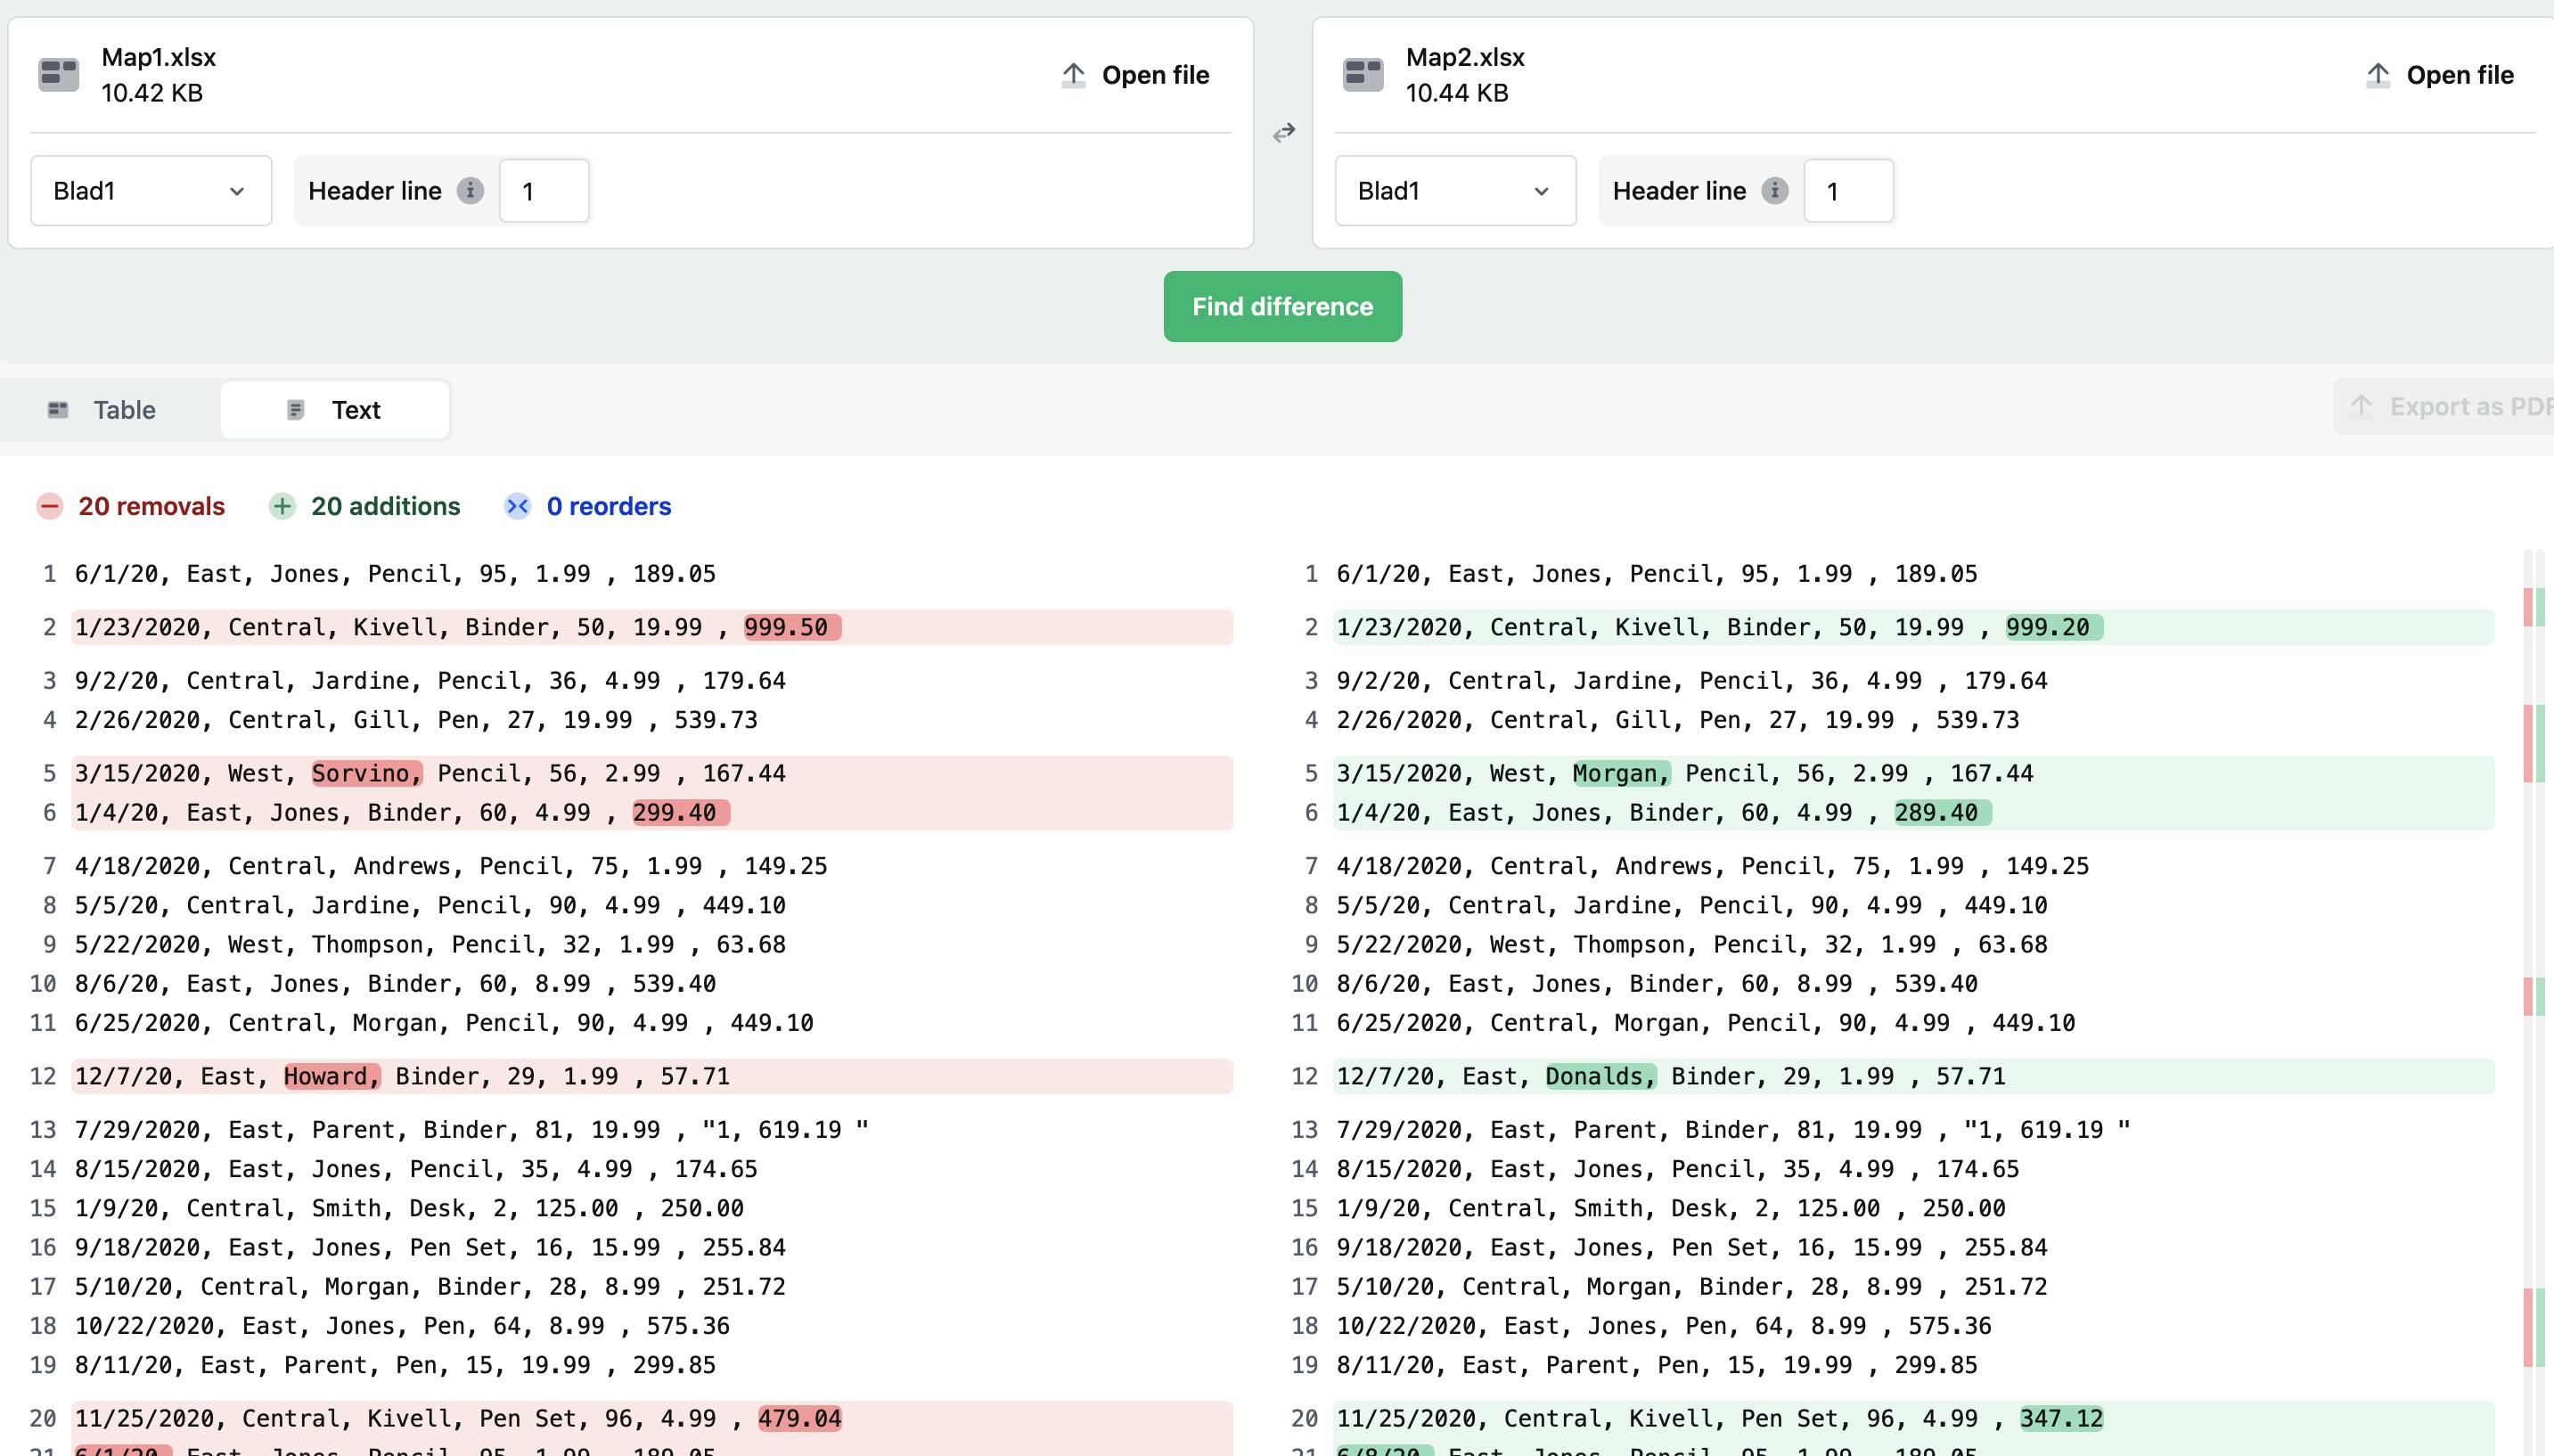2554x1456 pixels.
Task: Click Map1.xlsx spreadsheet file icon
Action: click(x=58, y=75)
